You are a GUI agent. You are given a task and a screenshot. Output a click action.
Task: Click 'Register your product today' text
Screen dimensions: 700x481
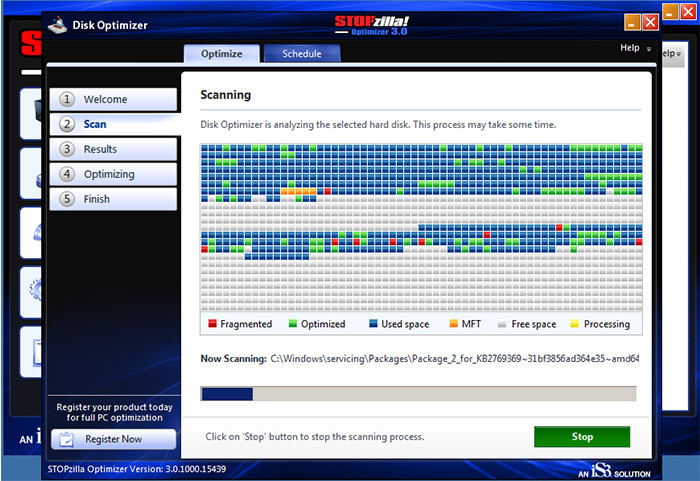pyautogui.click(x=114, y=412)
